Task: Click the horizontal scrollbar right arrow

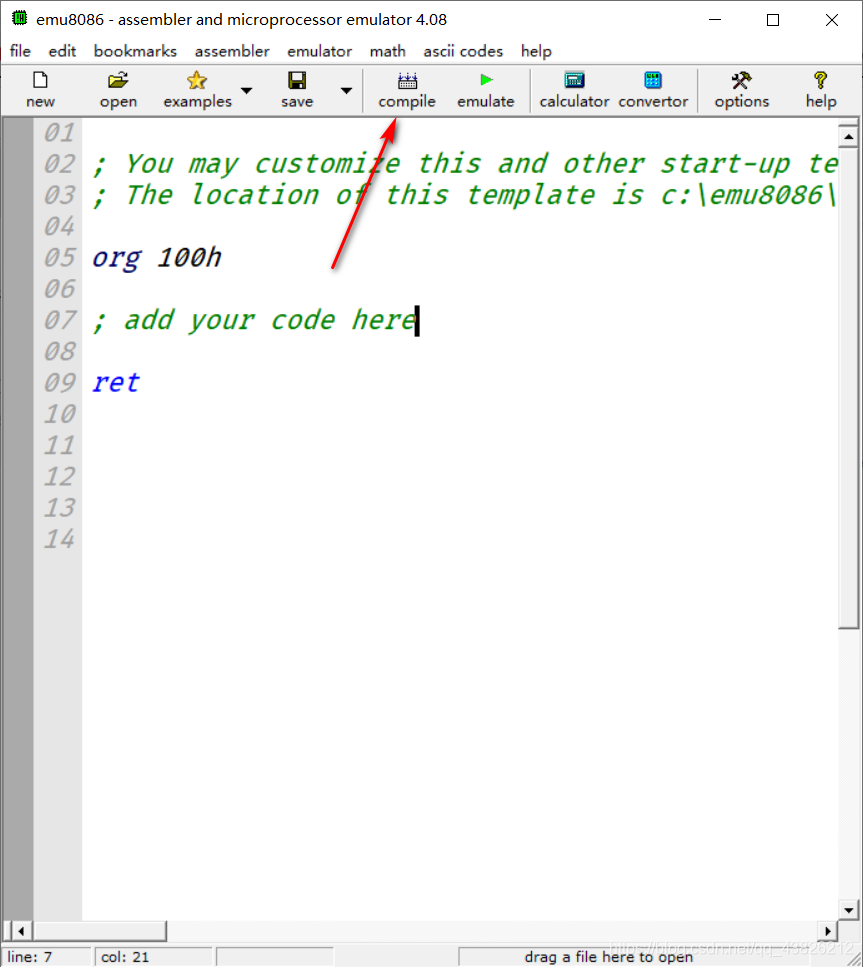Action: 827,931
